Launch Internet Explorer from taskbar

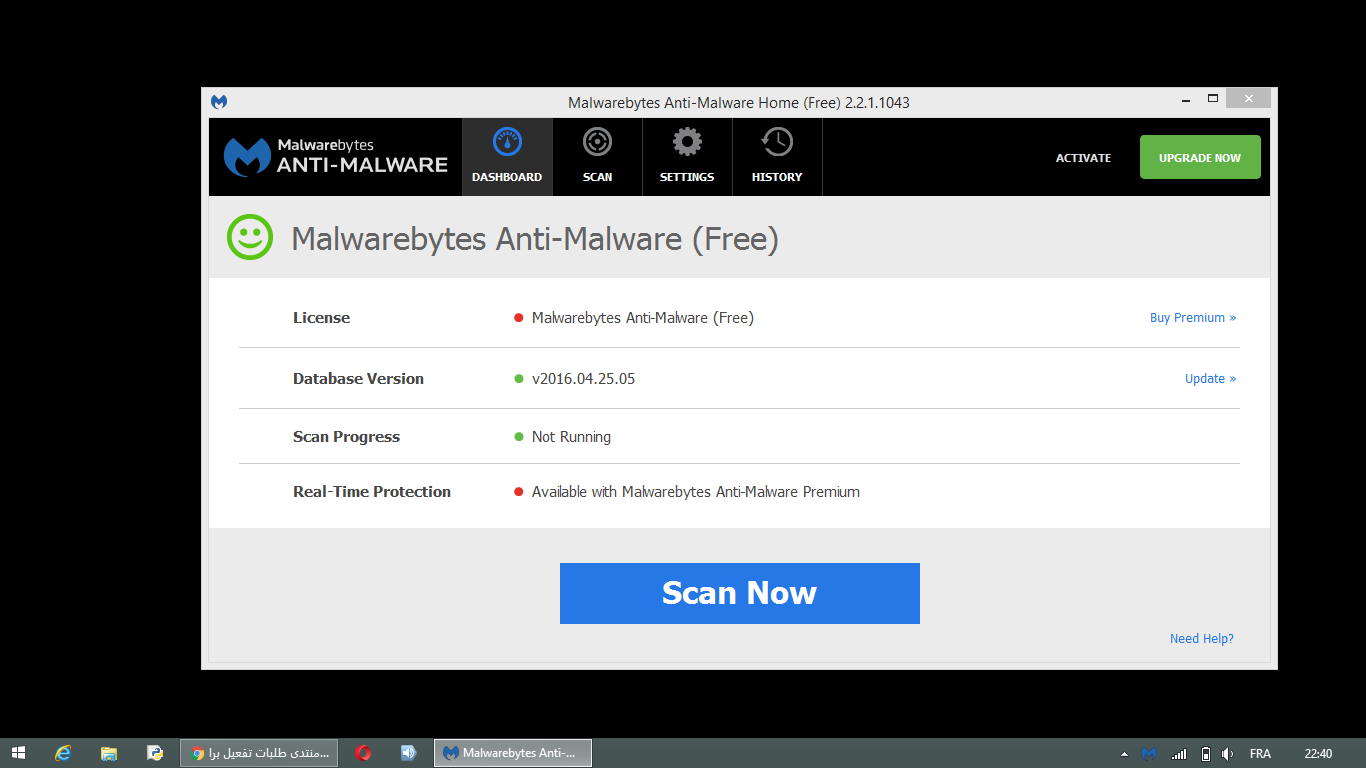point(63,753)
